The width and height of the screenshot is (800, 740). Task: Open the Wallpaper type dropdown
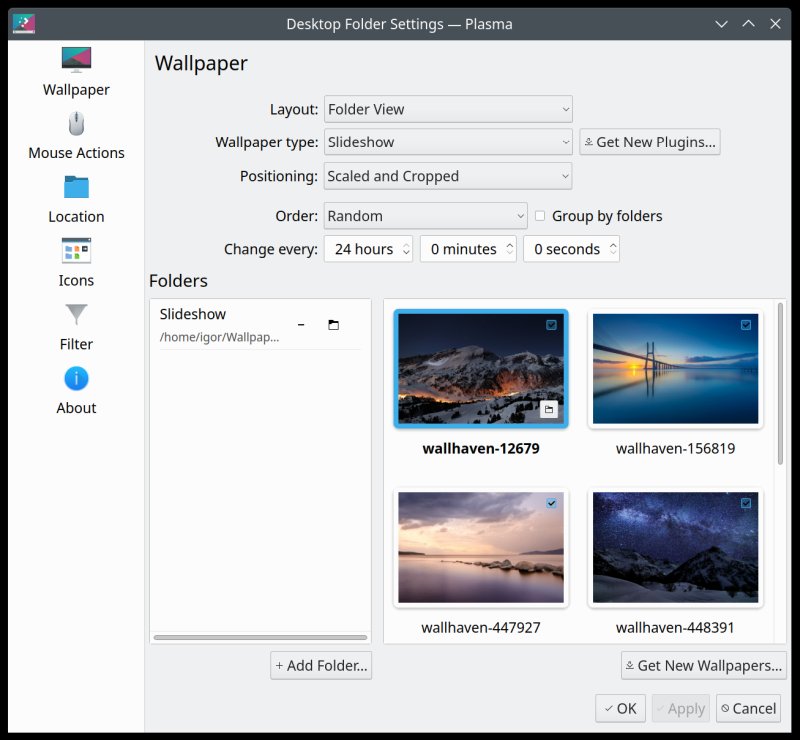pyautogui.click(x=447, y=142)
